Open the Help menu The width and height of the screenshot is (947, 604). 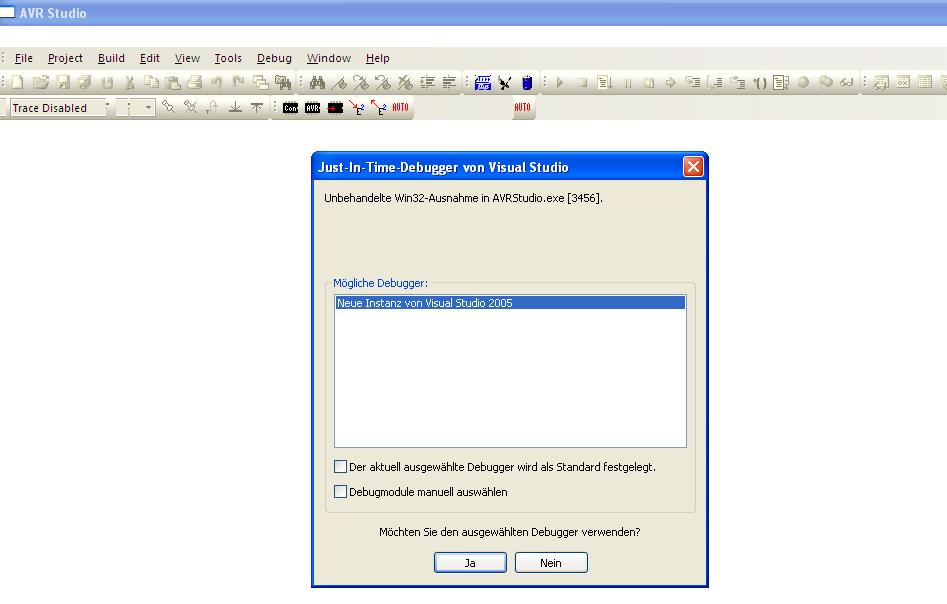(377, 58)
